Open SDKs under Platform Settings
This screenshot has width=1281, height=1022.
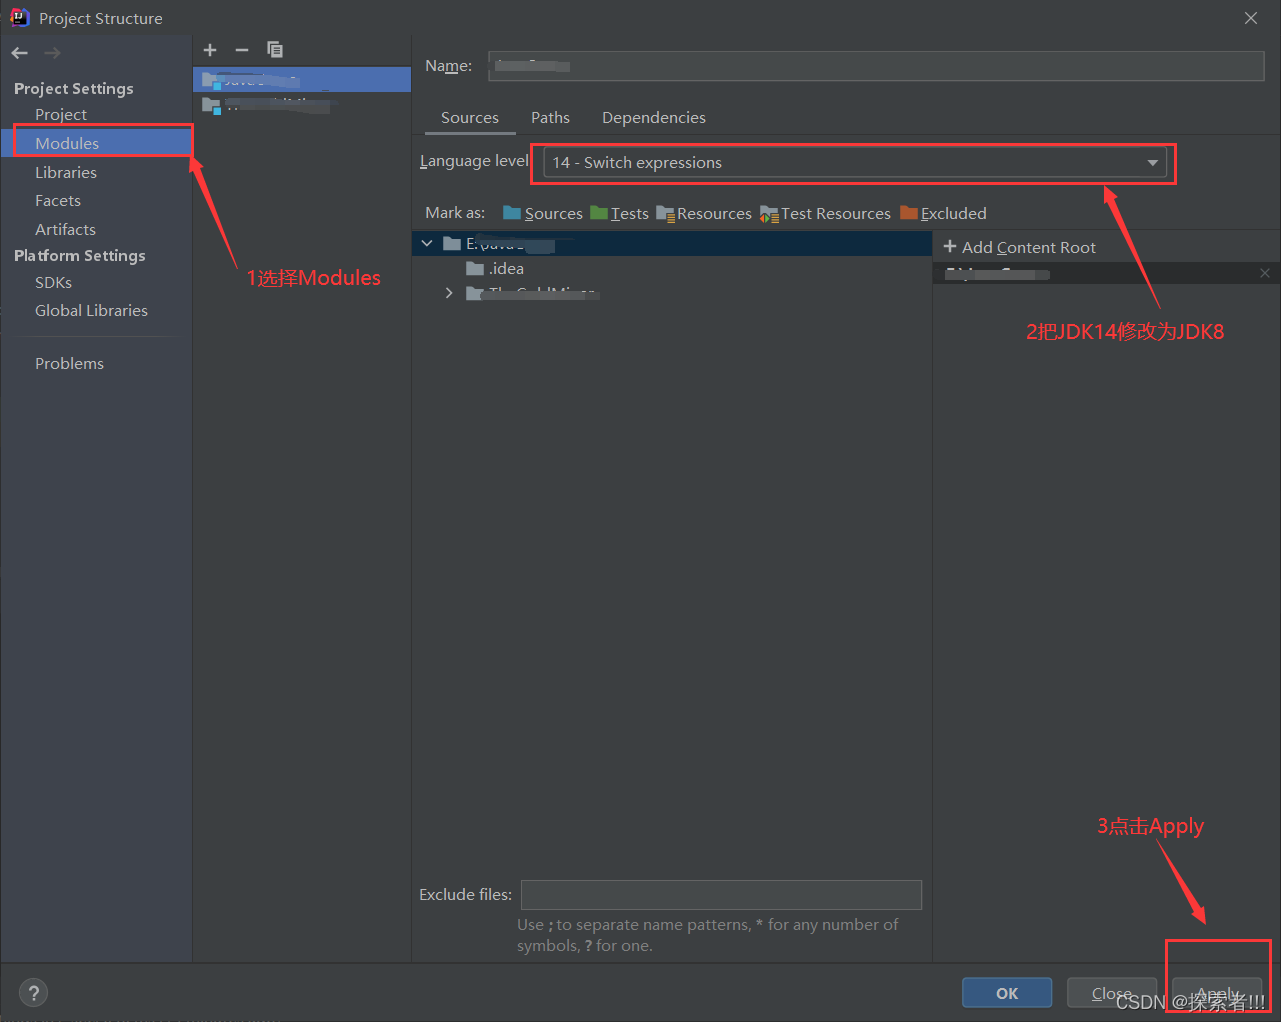click(x=53, y=282)
